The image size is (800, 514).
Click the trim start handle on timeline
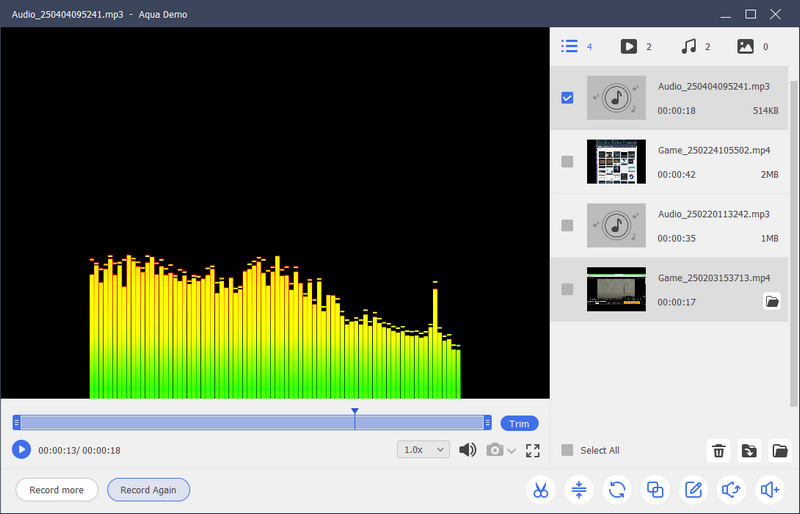(17, 423)
